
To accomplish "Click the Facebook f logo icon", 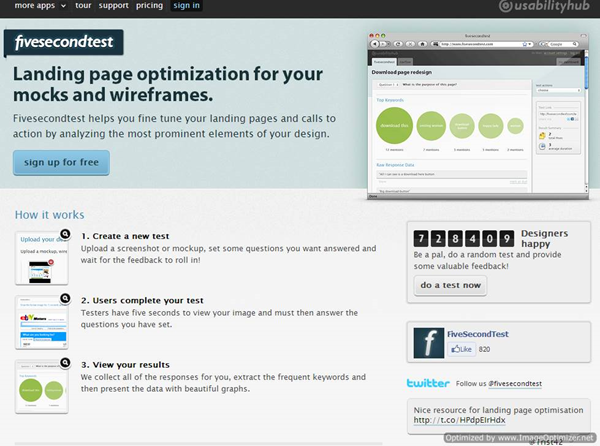I will [x=429, y=343].
